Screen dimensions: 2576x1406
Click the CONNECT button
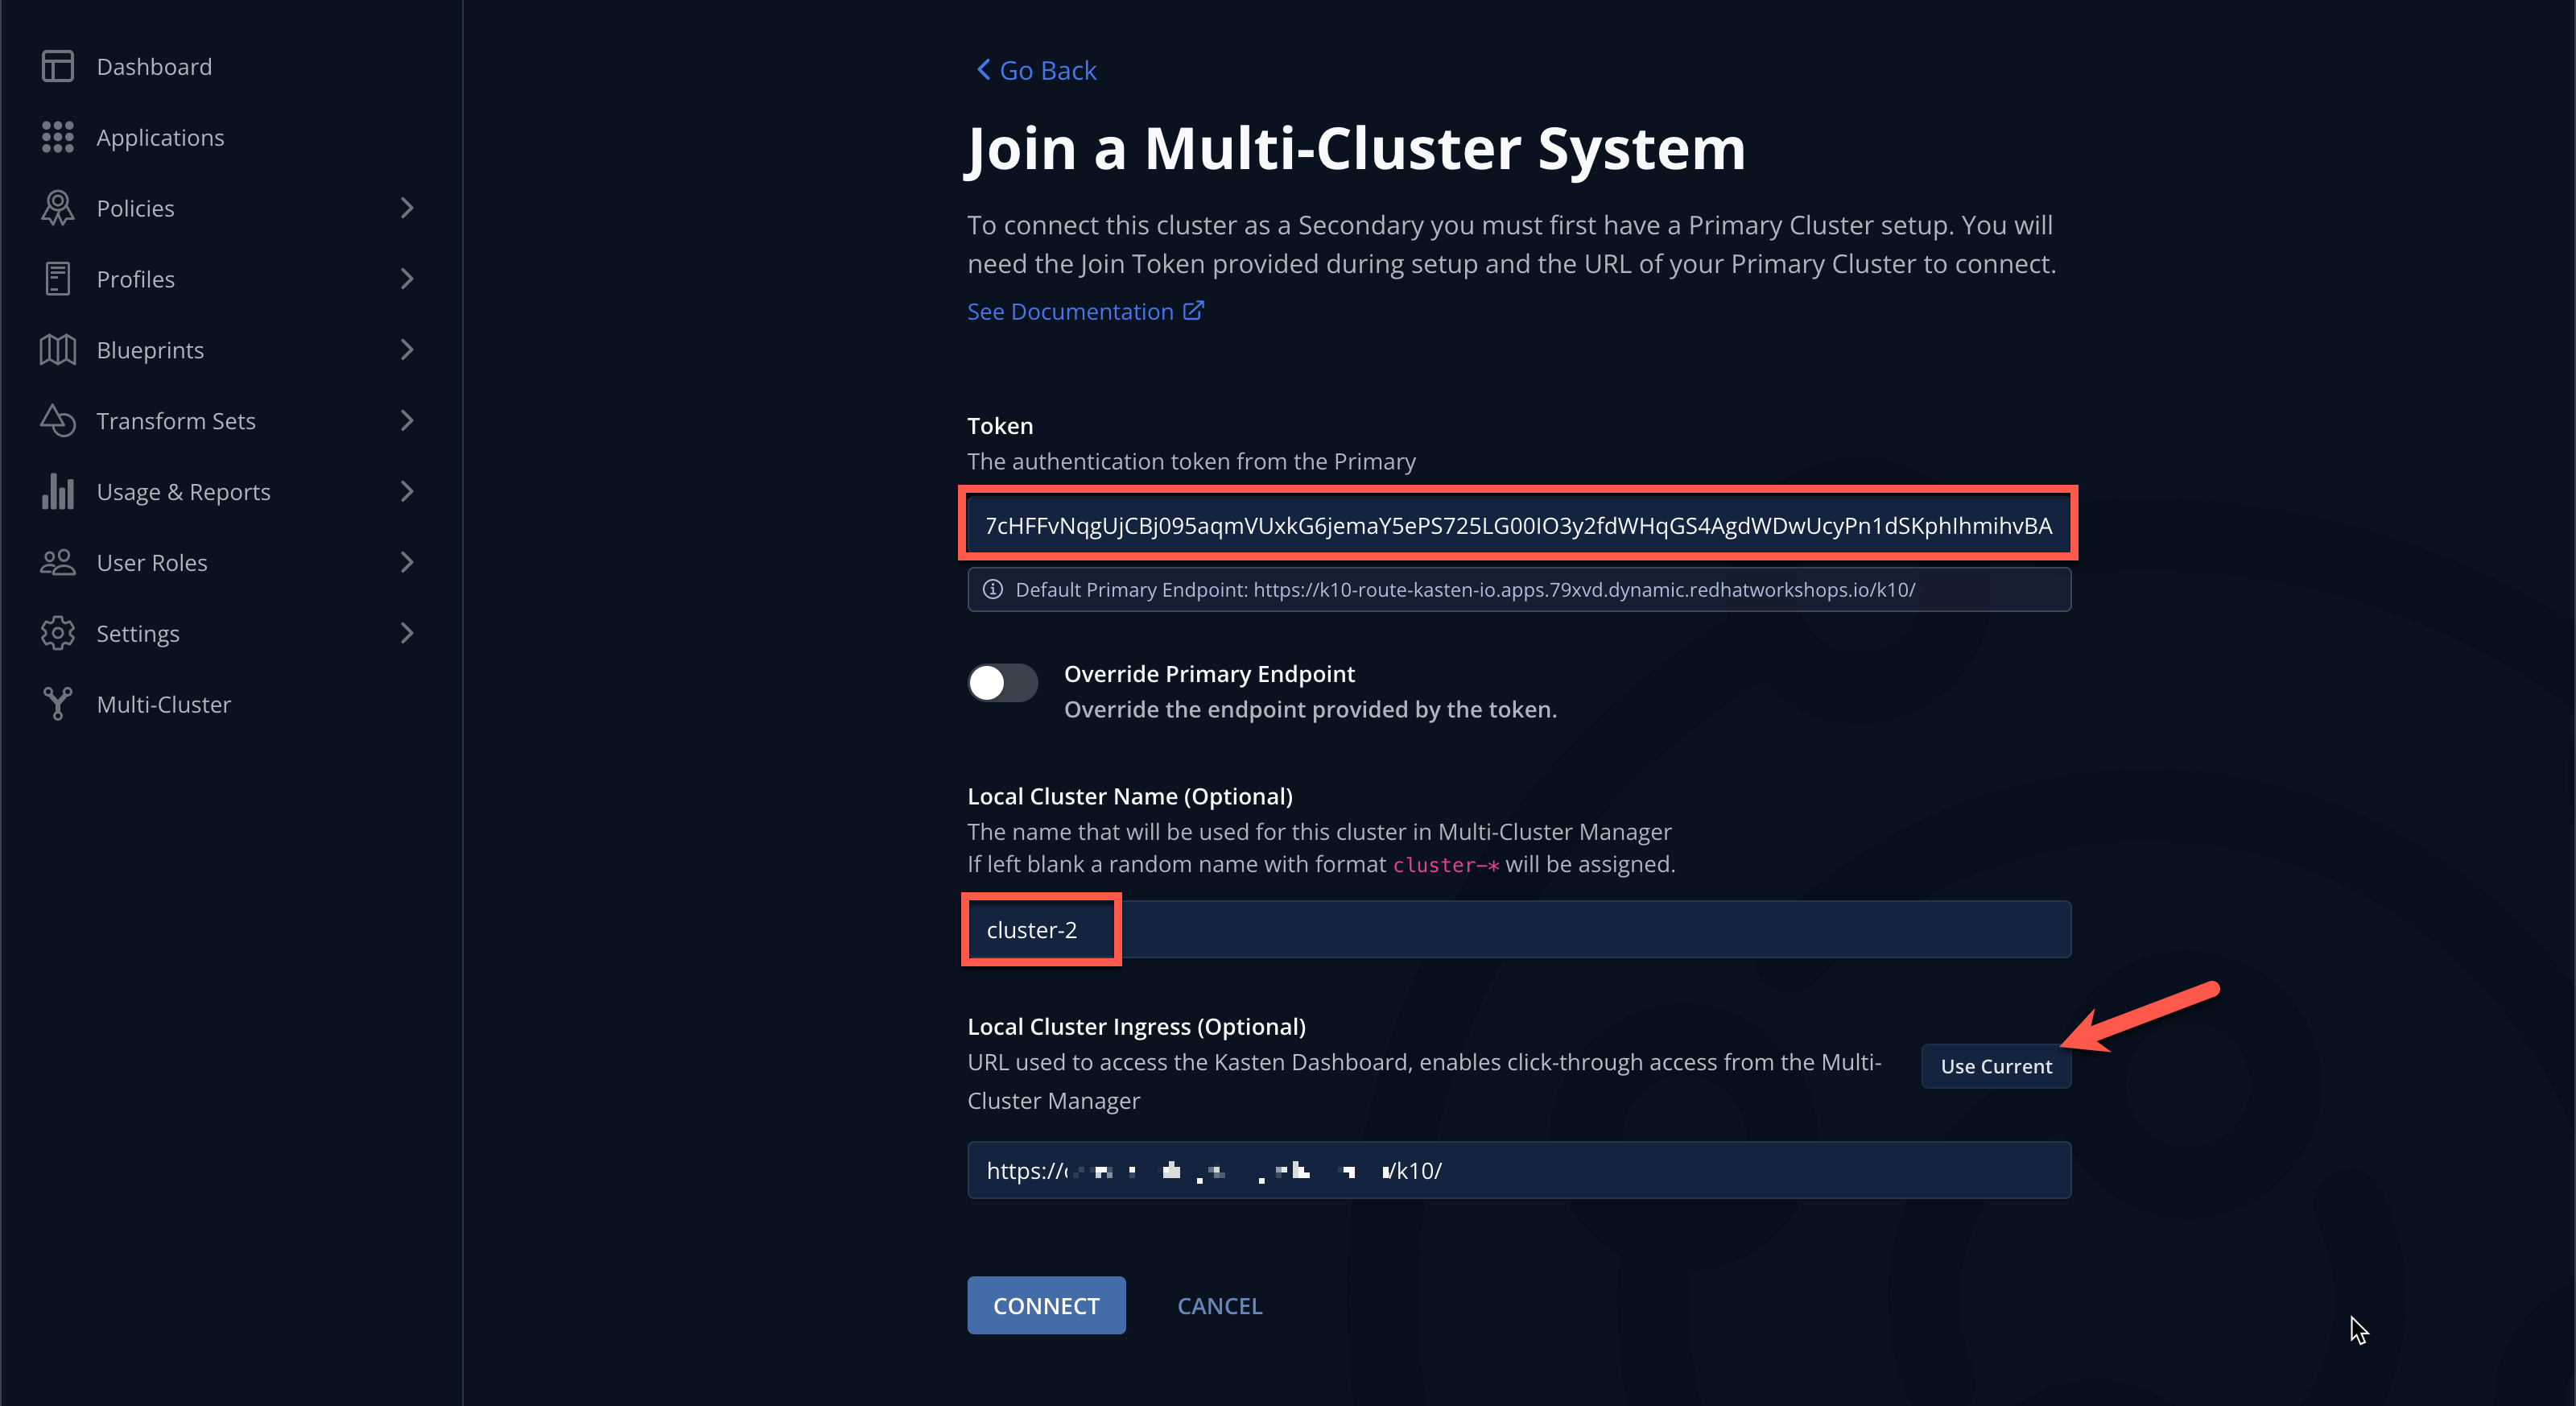pyautogui.click(x=1046, y=1305)
